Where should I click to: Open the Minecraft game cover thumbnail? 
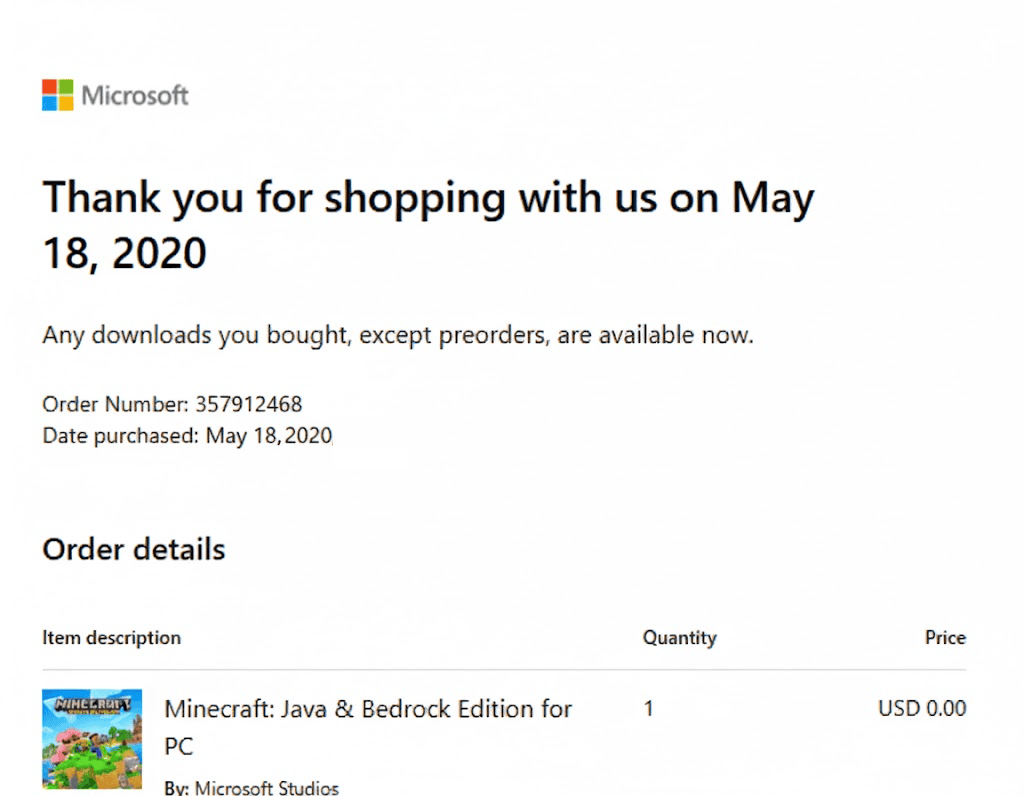click(x=92, y=739)
